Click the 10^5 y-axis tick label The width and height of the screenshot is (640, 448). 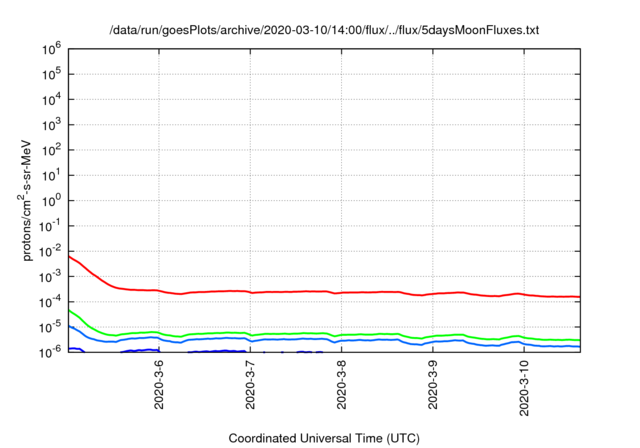51,74
